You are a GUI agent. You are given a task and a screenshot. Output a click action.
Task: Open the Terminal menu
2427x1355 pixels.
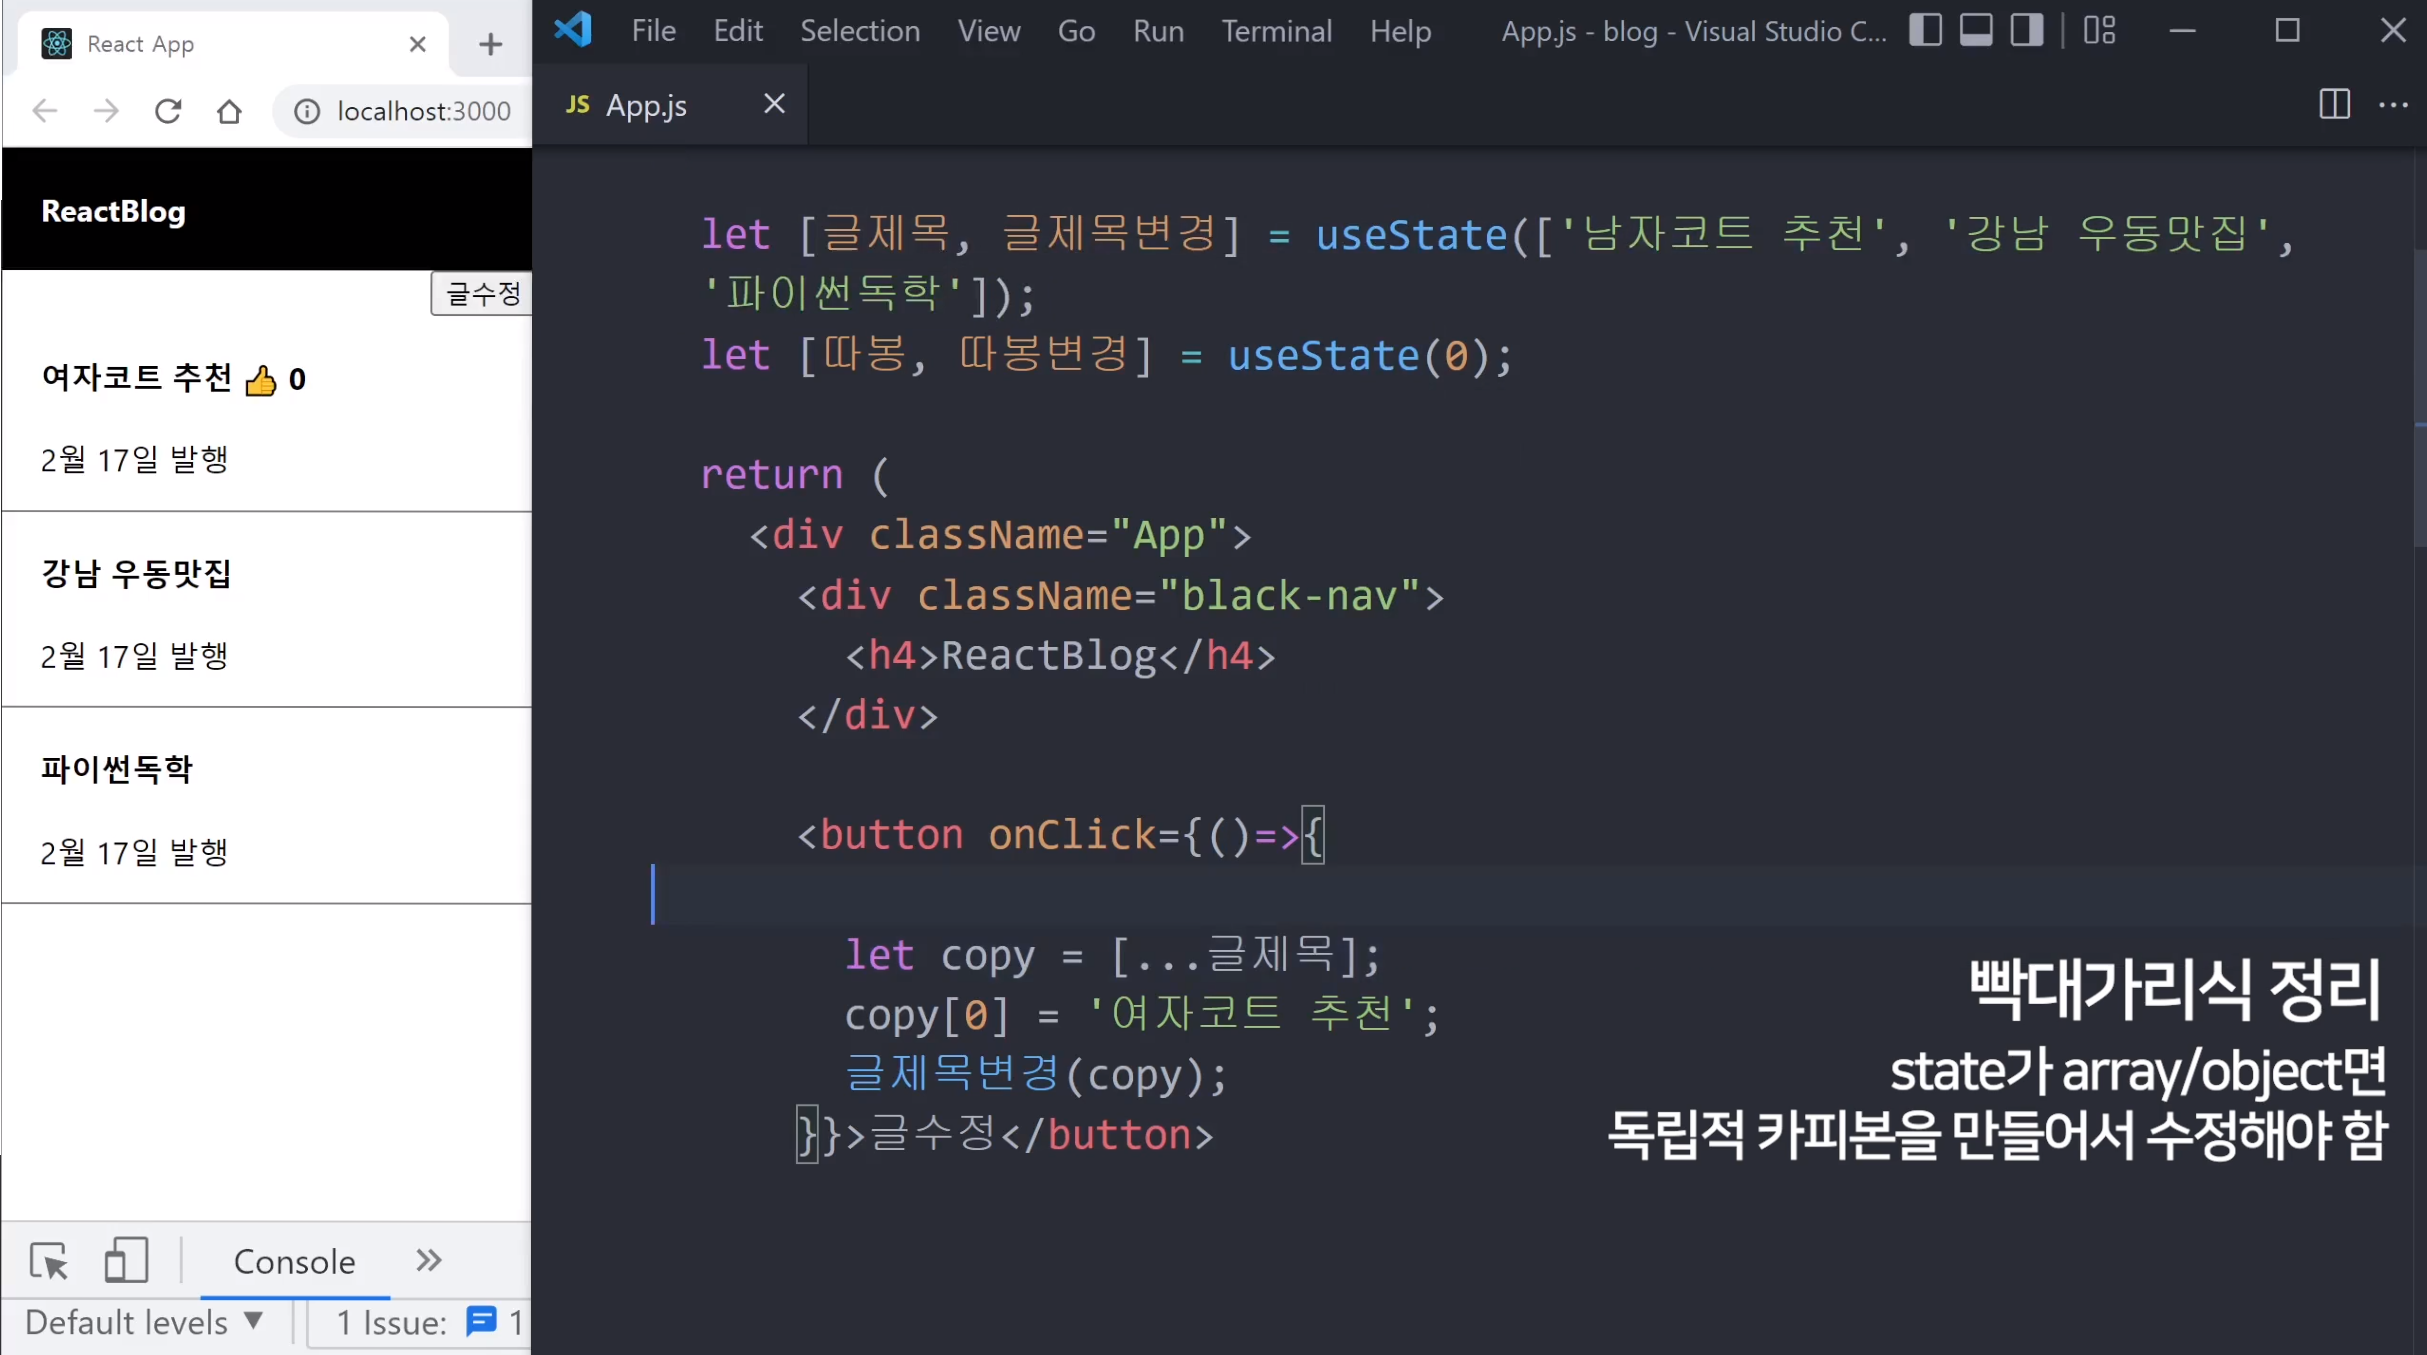[1276, 31]
